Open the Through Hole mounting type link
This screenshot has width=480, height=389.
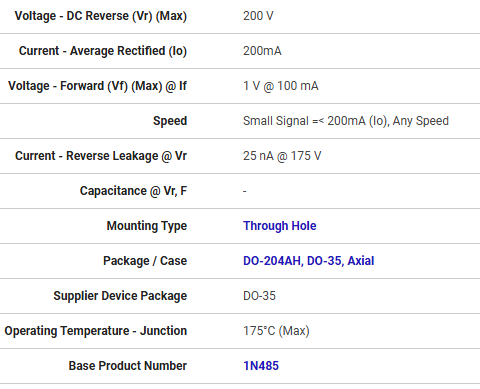279,226
